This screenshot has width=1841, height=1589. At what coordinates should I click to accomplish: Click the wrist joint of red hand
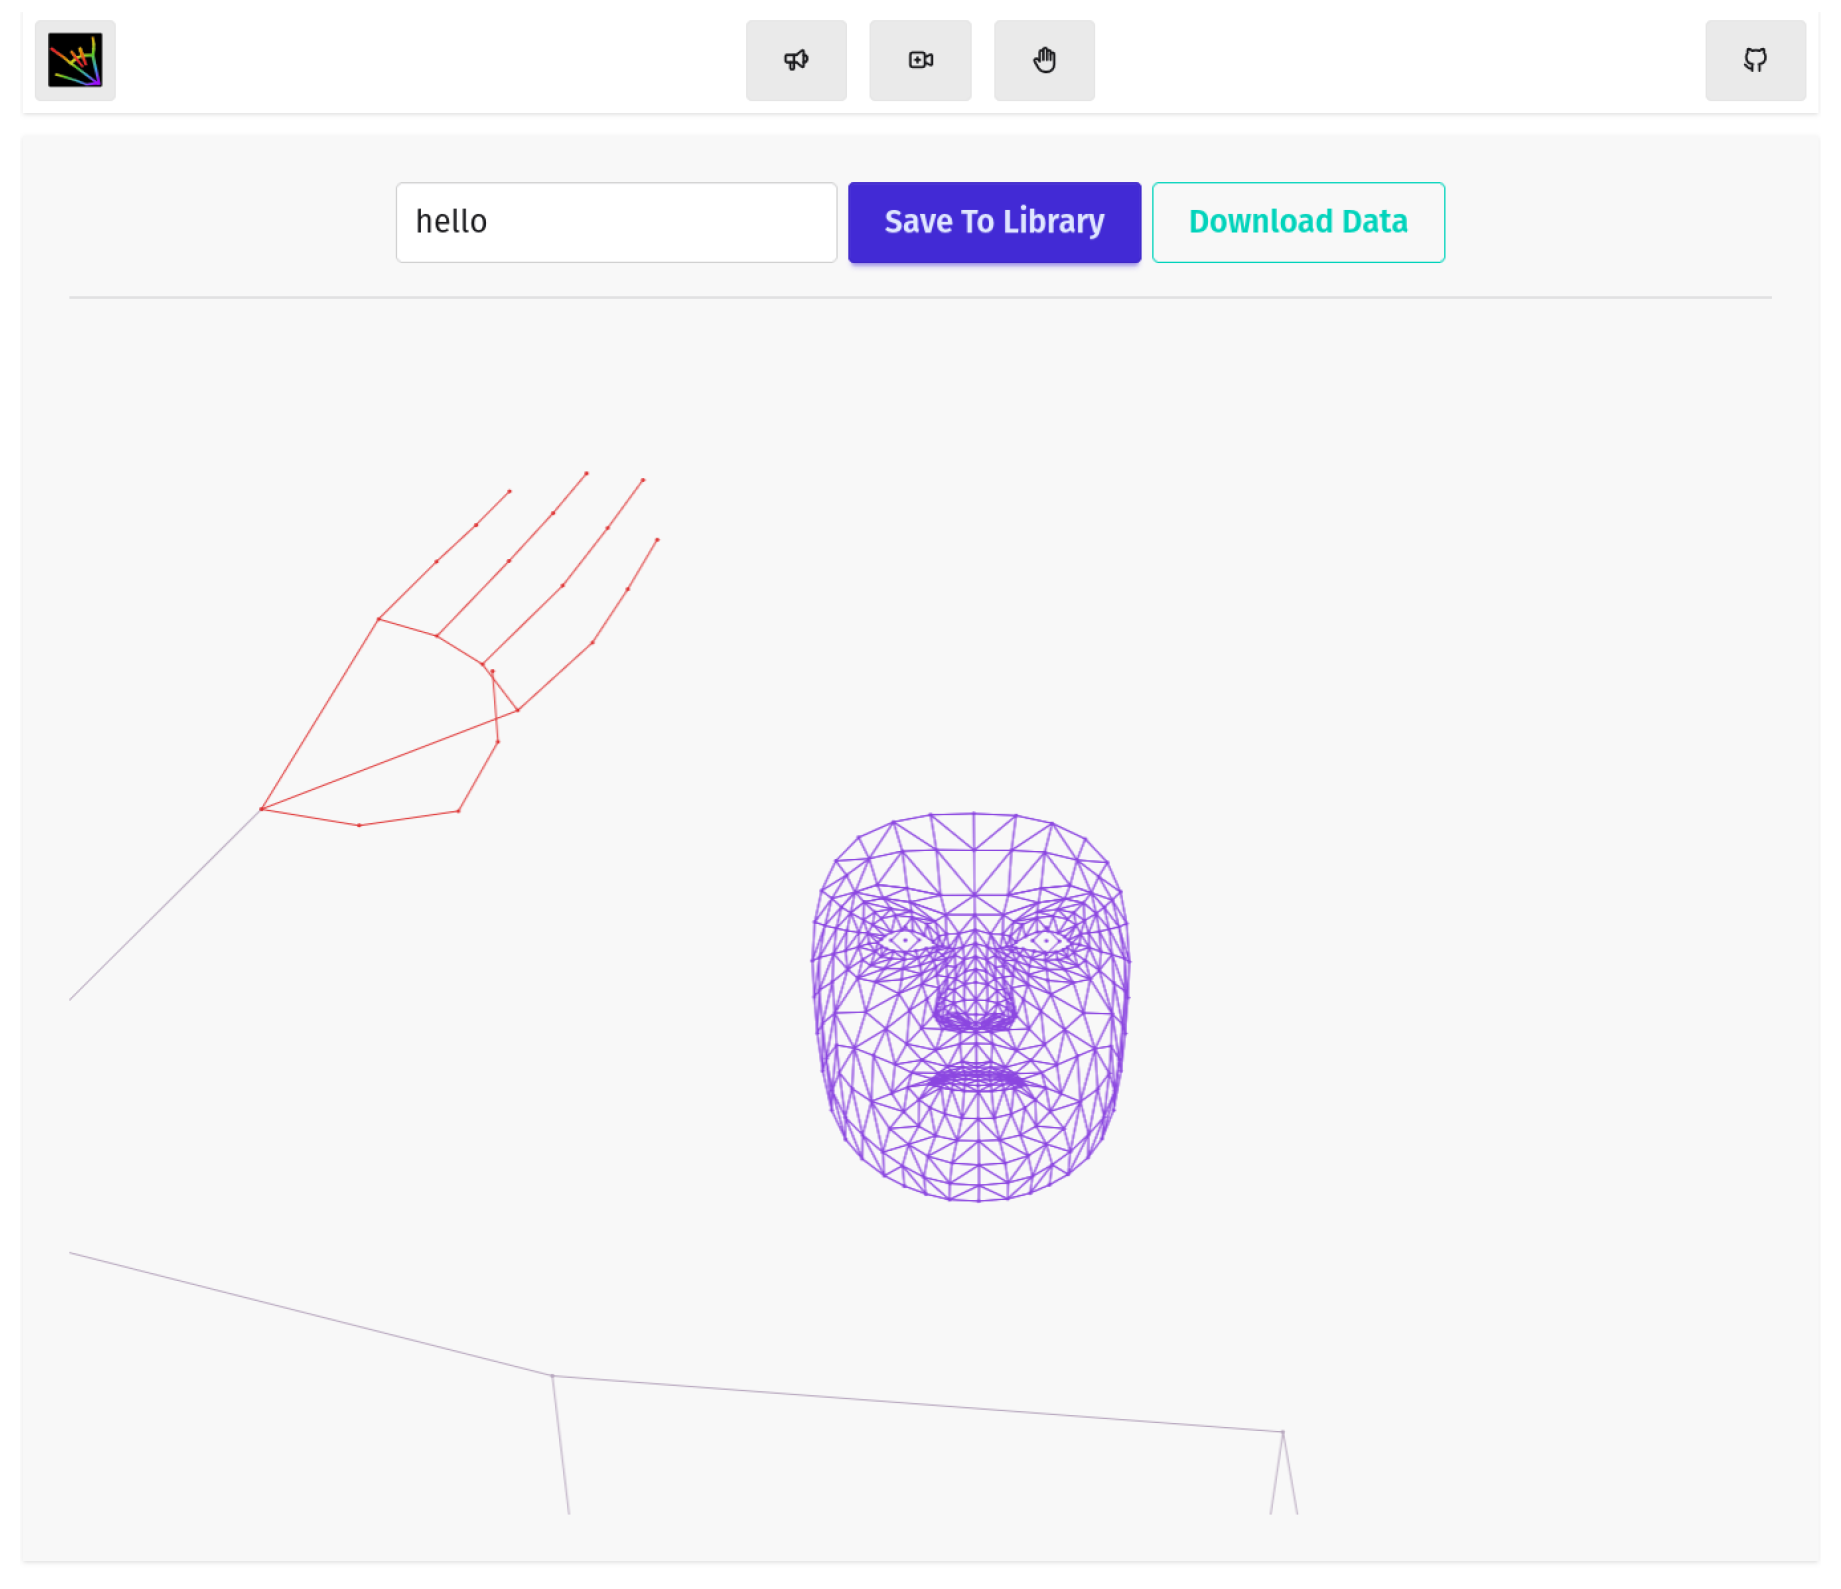tap(262, 808)
